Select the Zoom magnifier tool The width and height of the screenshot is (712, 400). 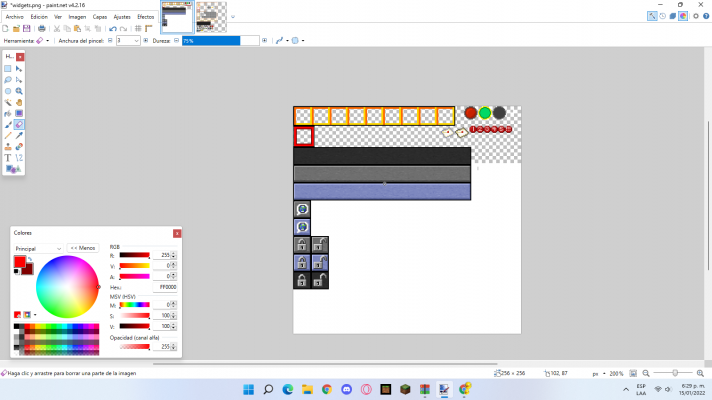pos(19,91)
